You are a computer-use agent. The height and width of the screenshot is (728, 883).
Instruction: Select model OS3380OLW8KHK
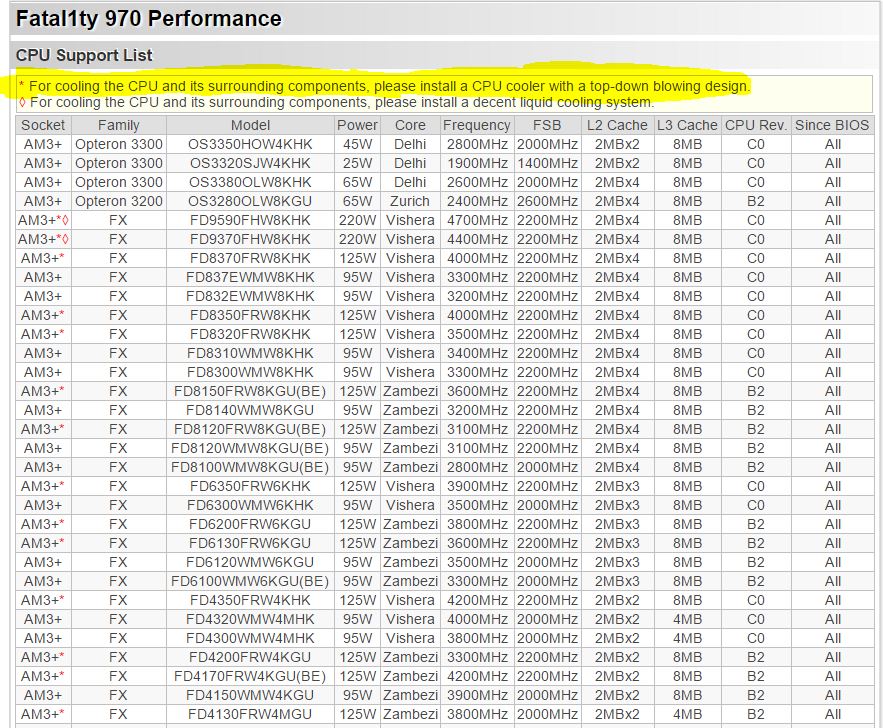click(x=250, y=182)
